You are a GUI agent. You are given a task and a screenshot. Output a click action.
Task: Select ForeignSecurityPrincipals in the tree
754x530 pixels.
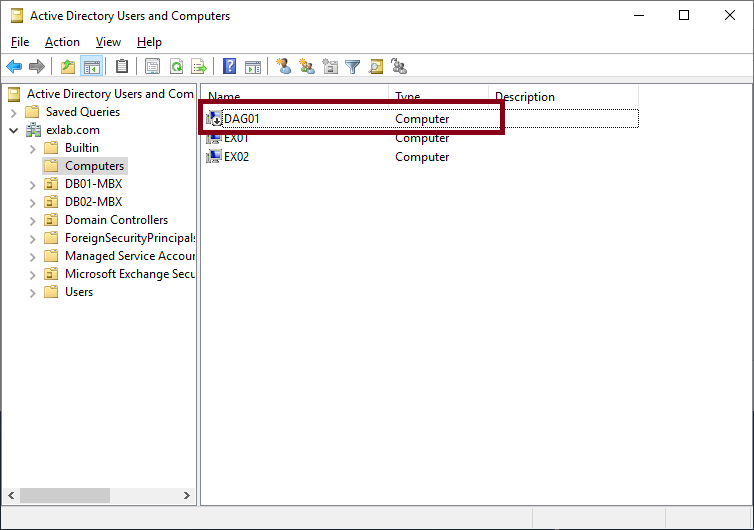[x=130, y=238]
